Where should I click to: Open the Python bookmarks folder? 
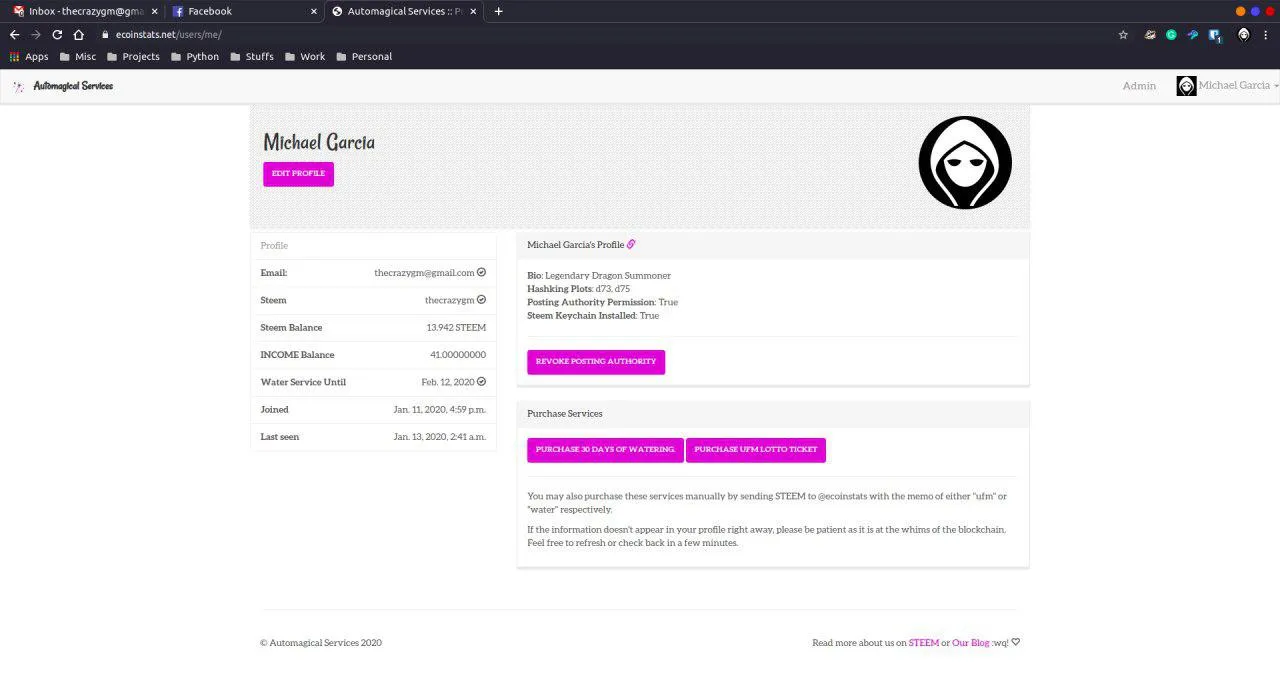tap(194, 56)
